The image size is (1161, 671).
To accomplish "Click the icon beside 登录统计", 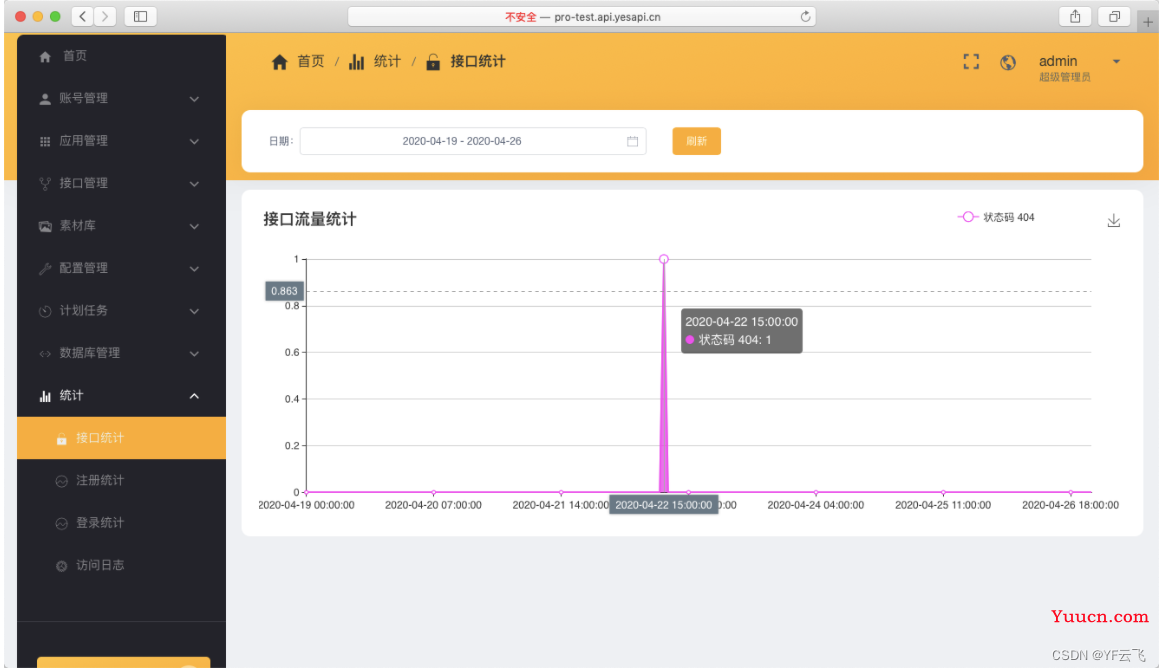I will pos(61,524).
